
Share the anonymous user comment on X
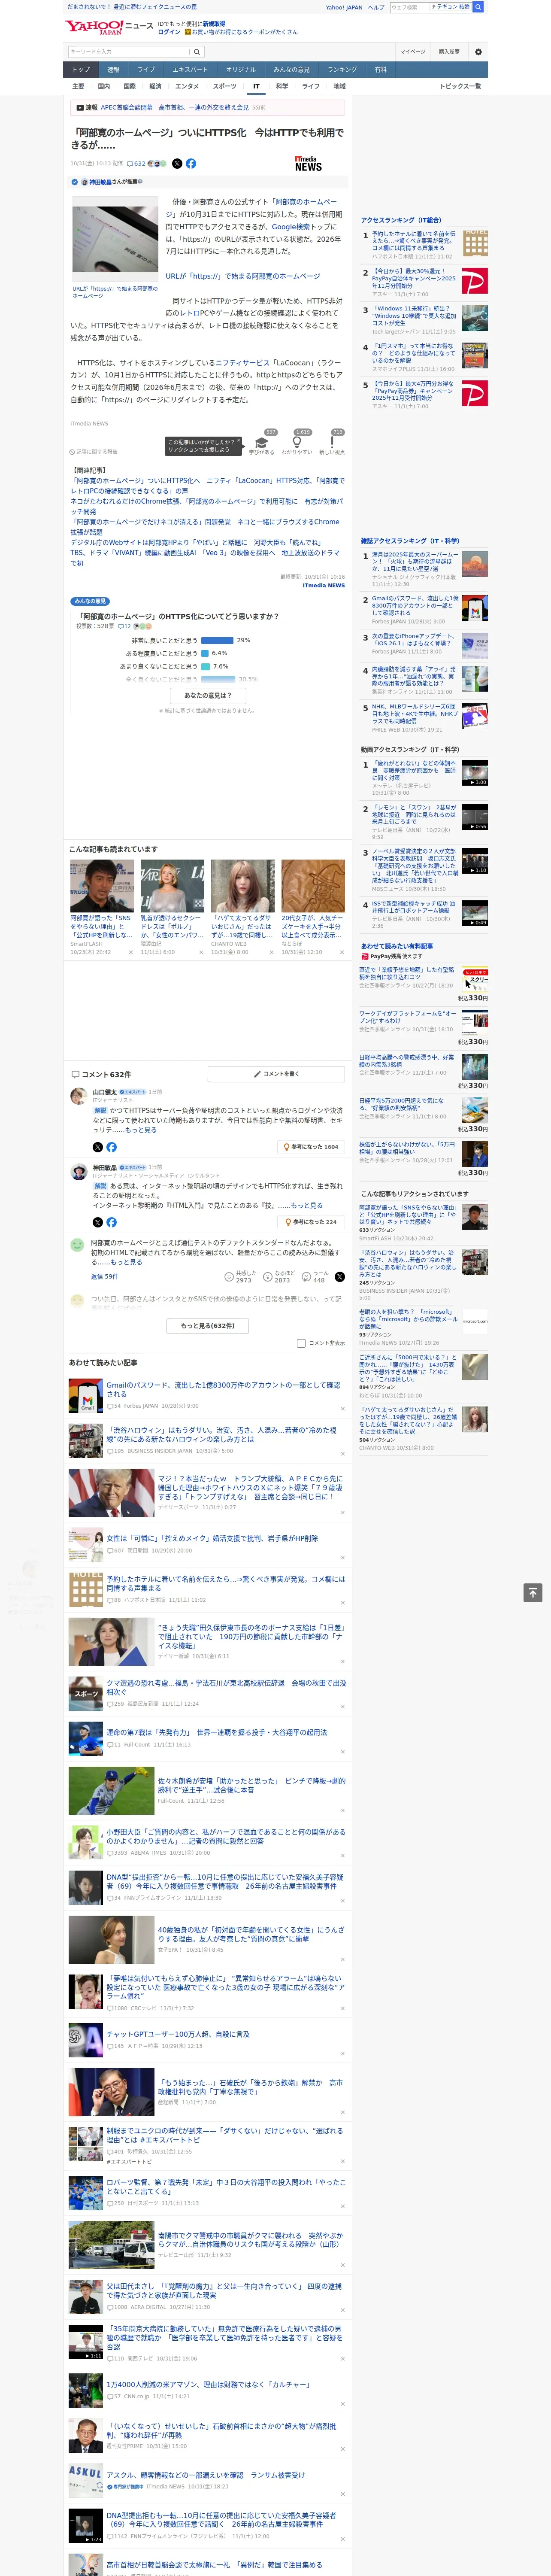tap(339, 1277)
